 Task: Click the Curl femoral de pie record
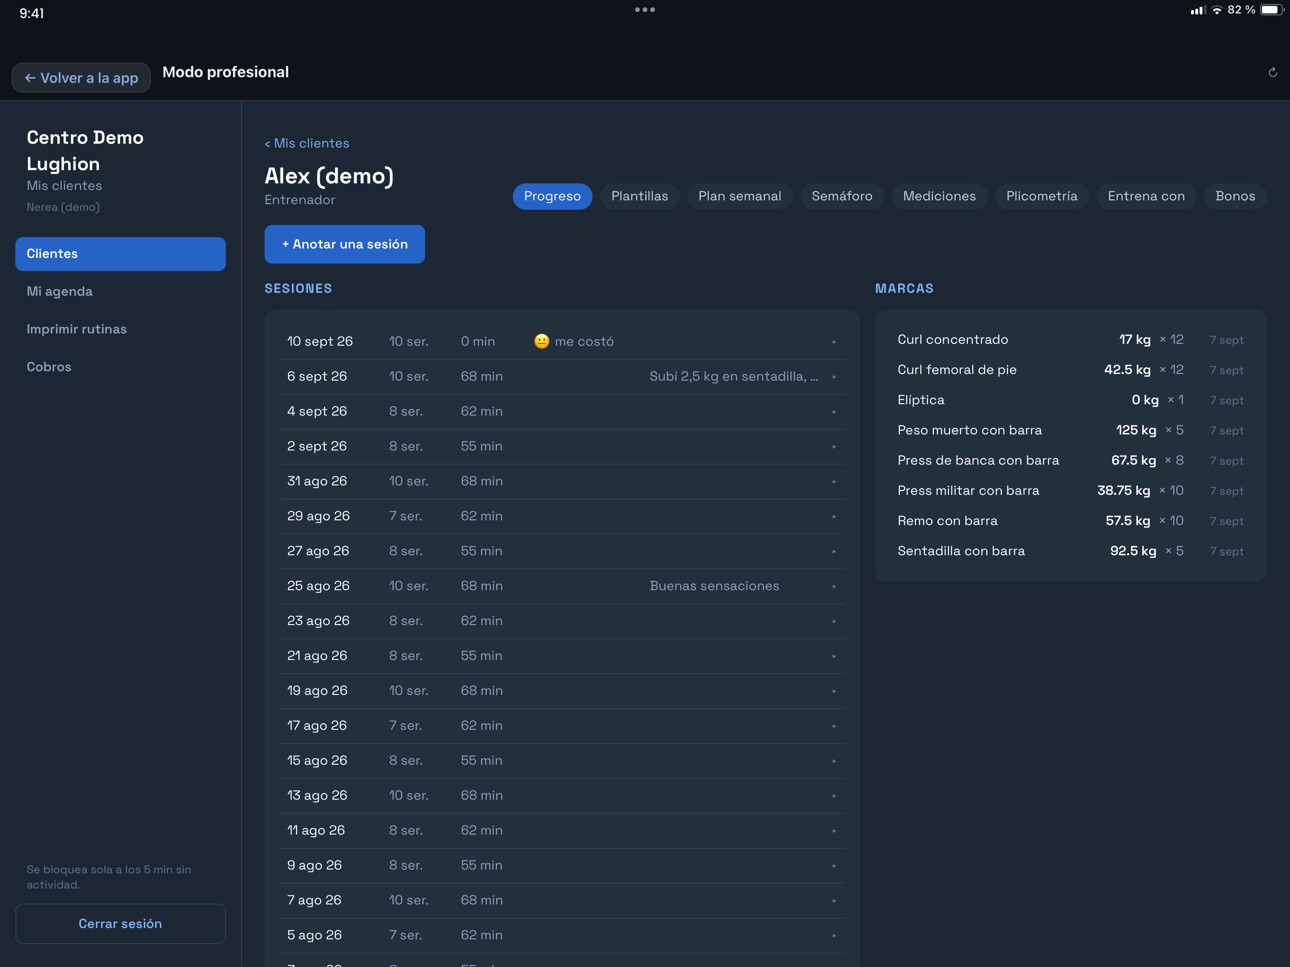pos(1071,370)
